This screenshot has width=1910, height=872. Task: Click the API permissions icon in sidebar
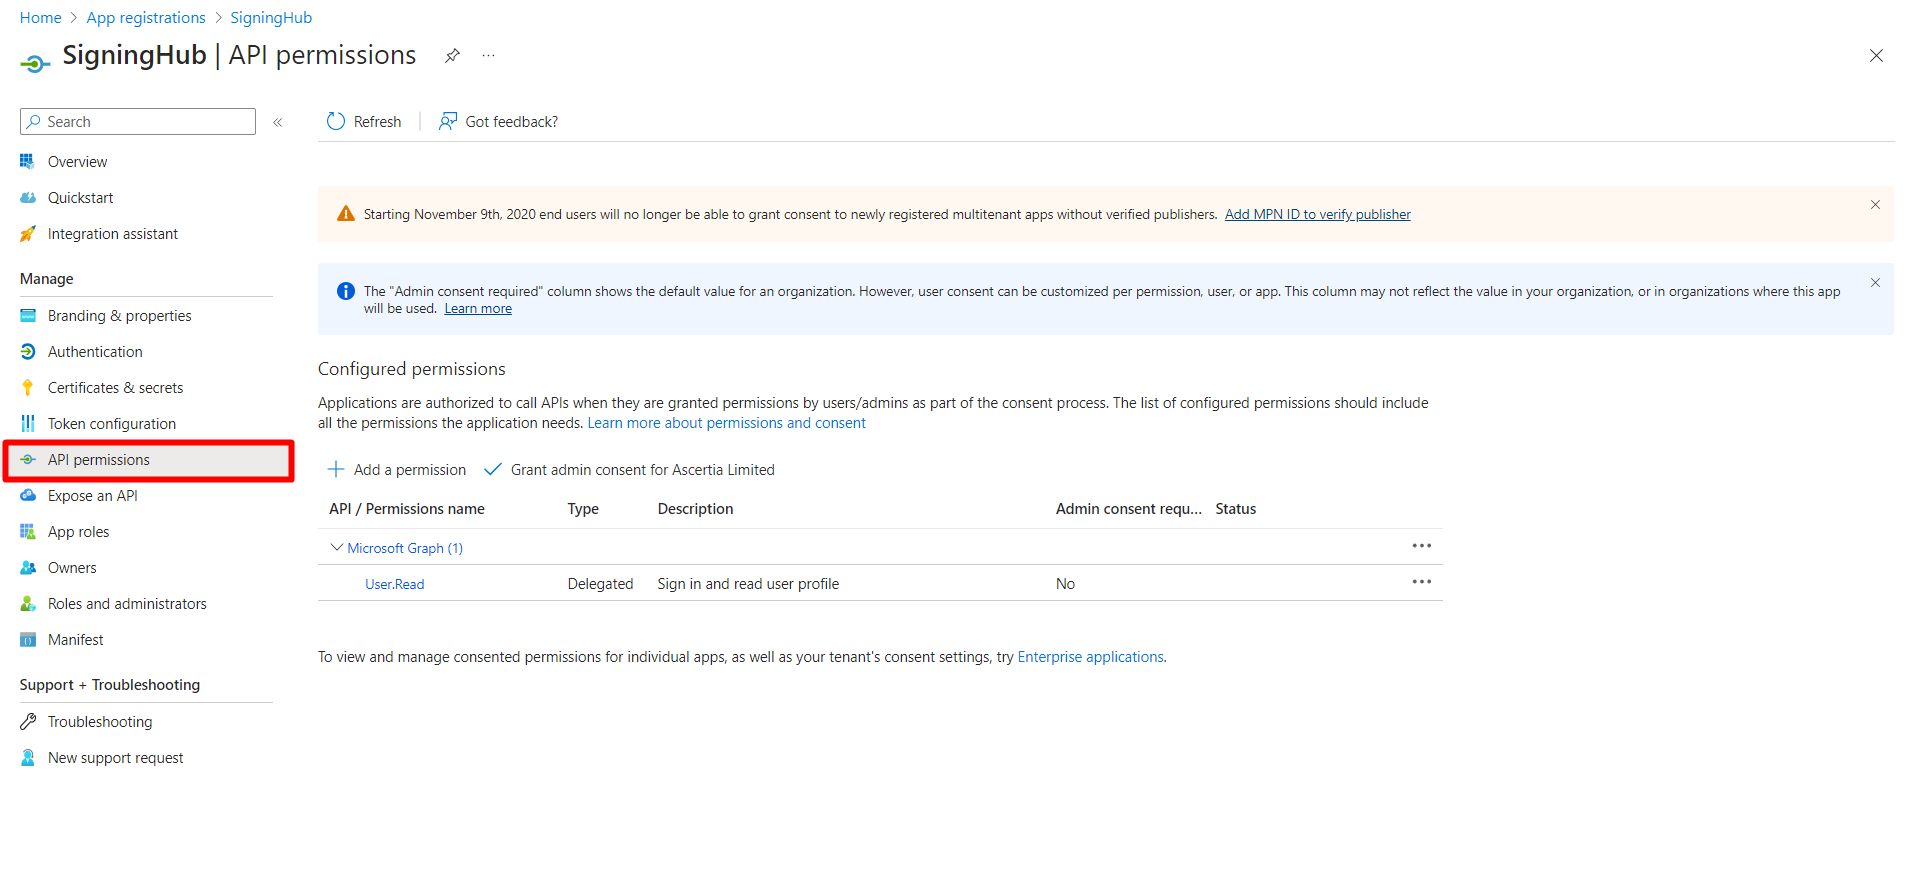pyautogui.click(x=28, y=459)
